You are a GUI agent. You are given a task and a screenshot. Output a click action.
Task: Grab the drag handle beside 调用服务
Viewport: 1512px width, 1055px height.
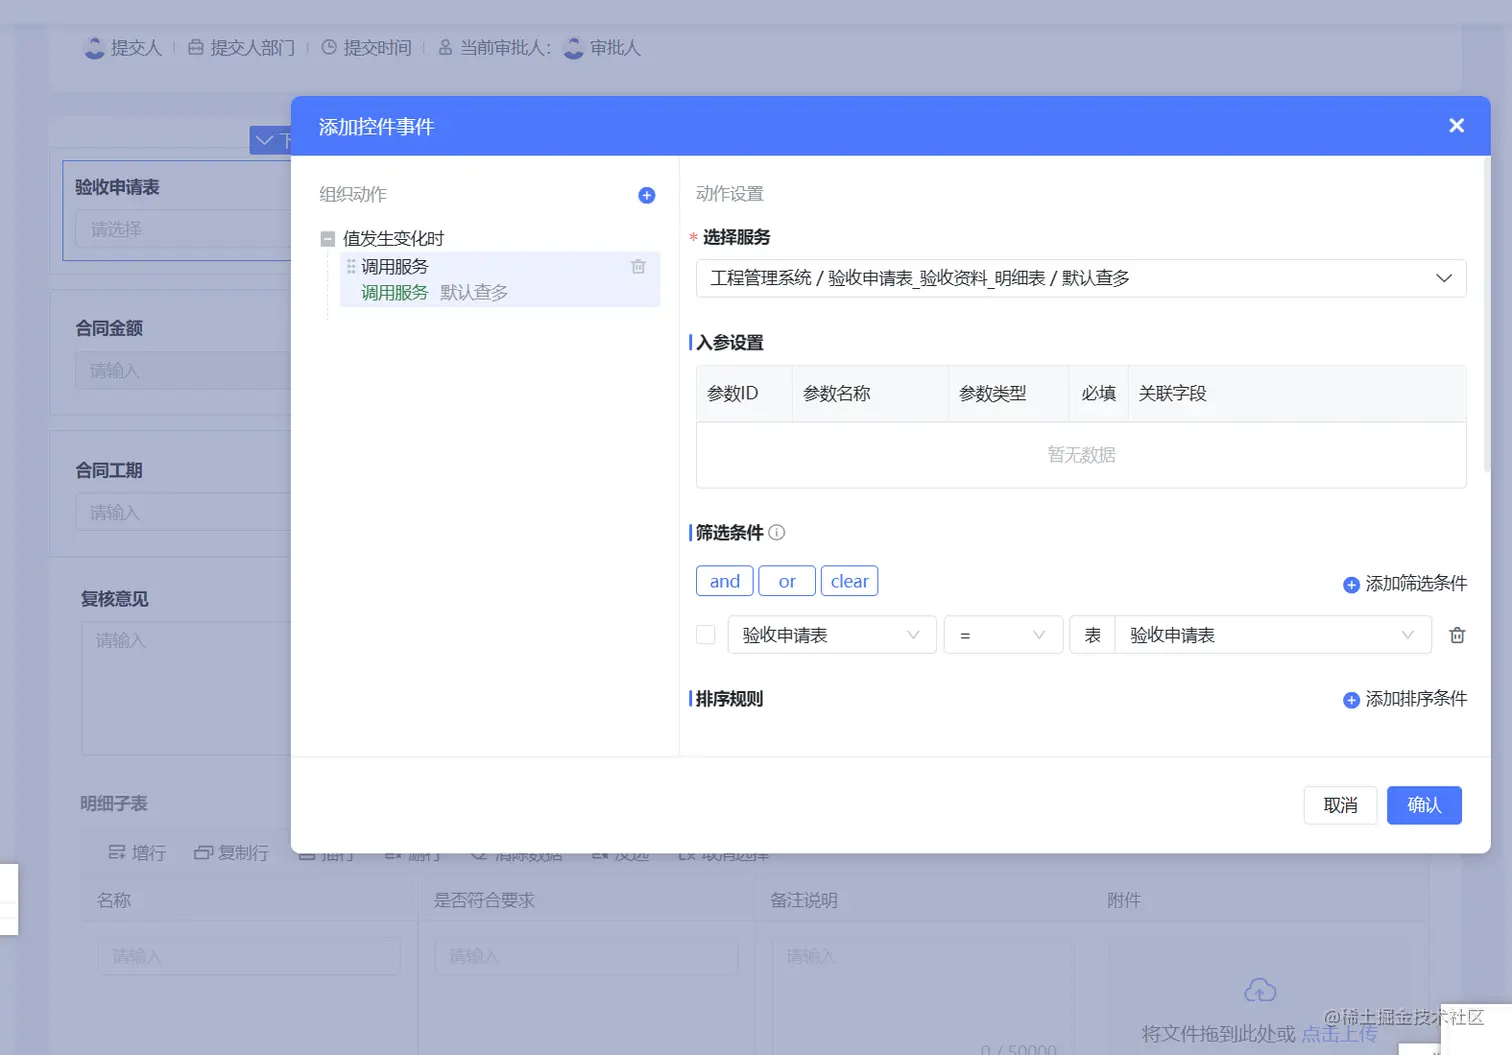pos(351,267)
